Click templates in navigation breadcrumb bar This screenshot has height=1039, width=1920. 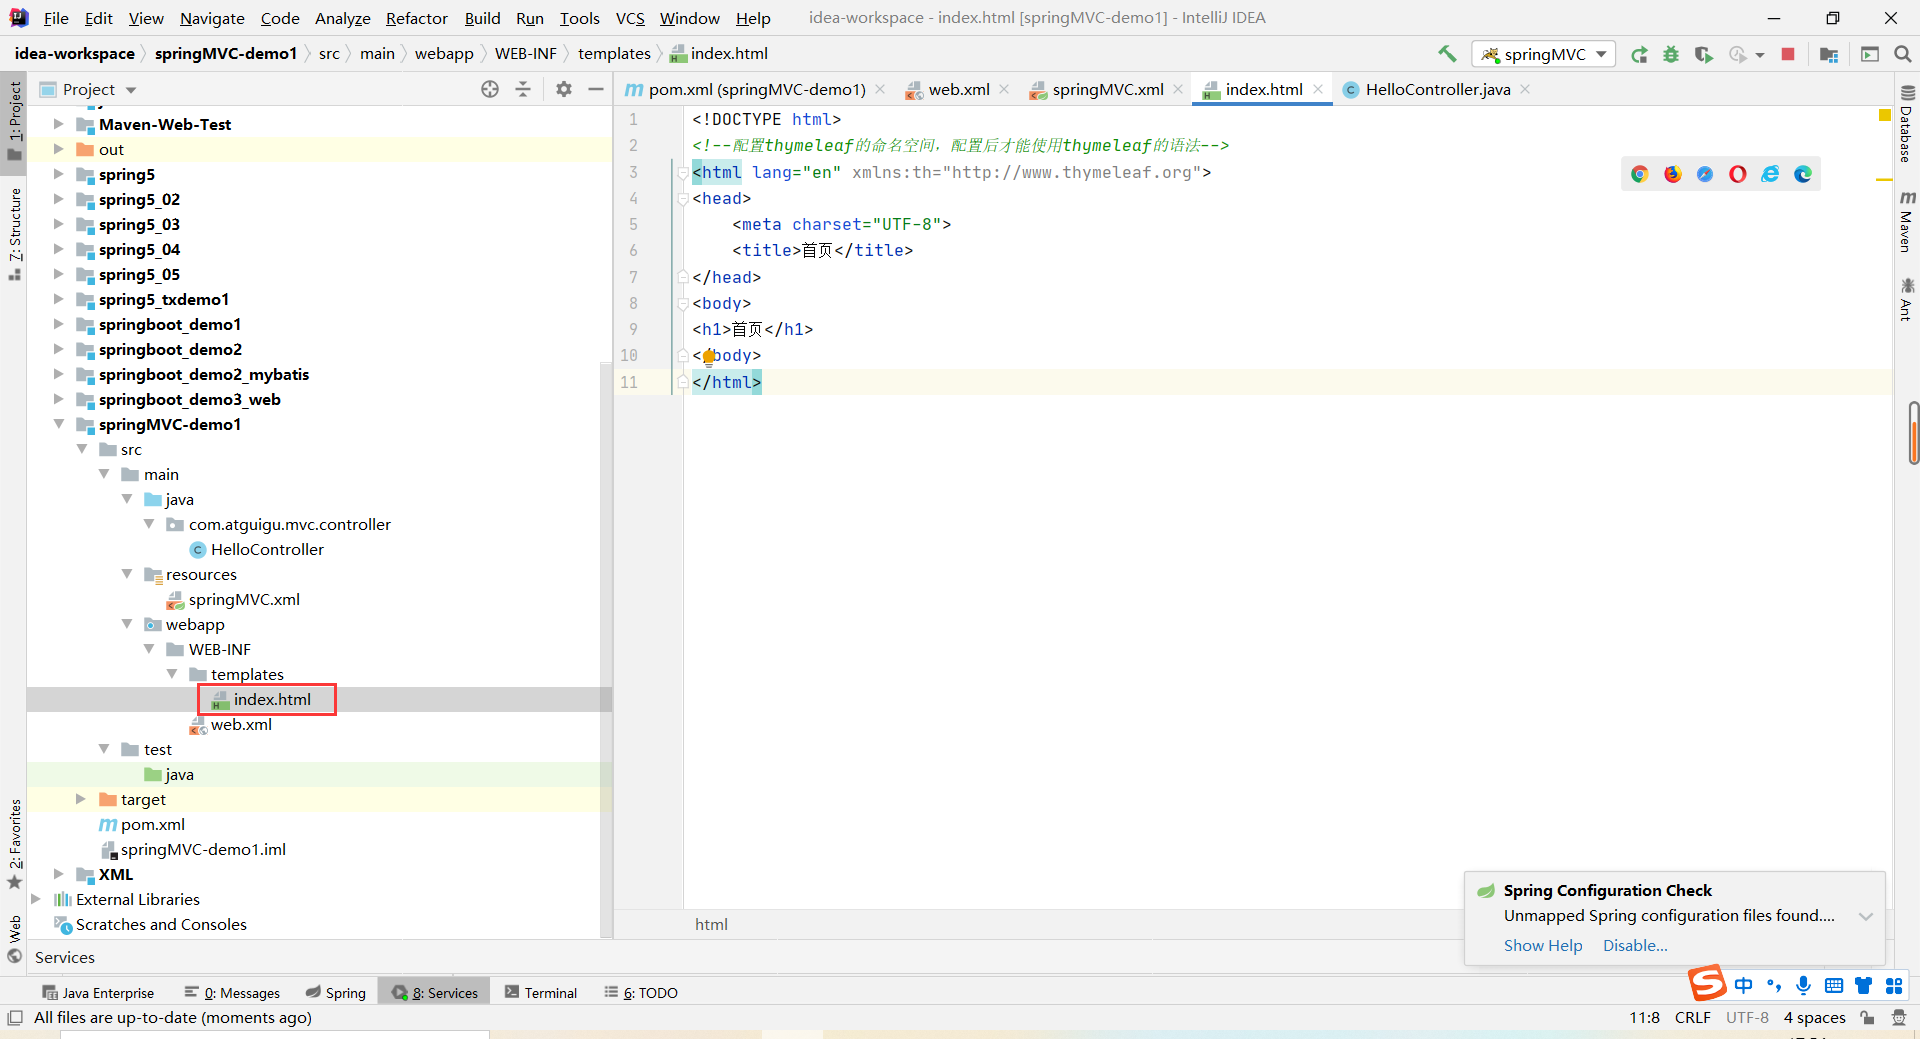click(614, 54)
